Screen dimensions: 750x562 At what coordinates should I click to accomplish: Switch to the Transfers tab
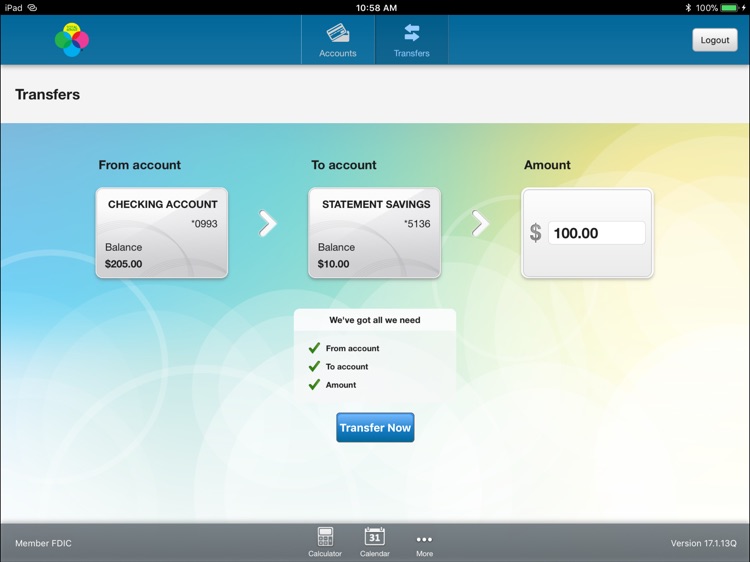[411, 40]
